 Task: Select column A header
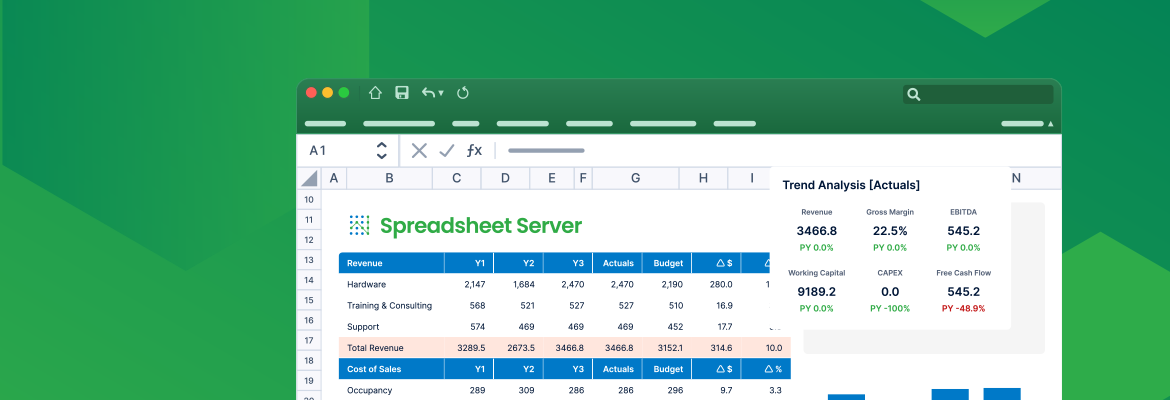[334, 178]
